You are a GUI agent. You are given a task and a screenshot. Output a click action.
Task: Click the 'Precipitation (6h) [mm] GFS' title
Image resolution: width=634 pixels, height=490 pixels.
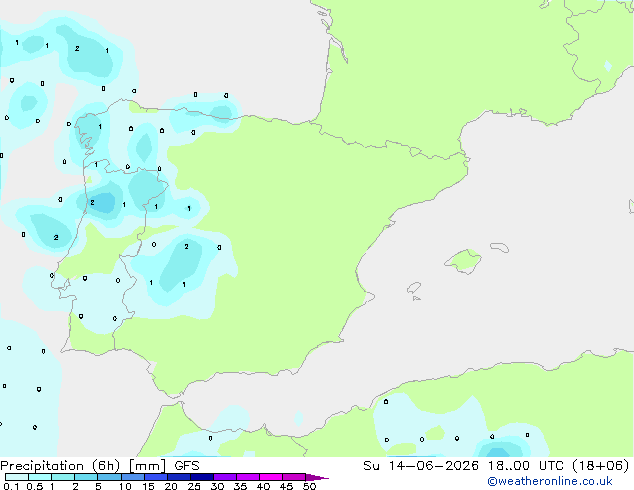[x=100, y=466]
